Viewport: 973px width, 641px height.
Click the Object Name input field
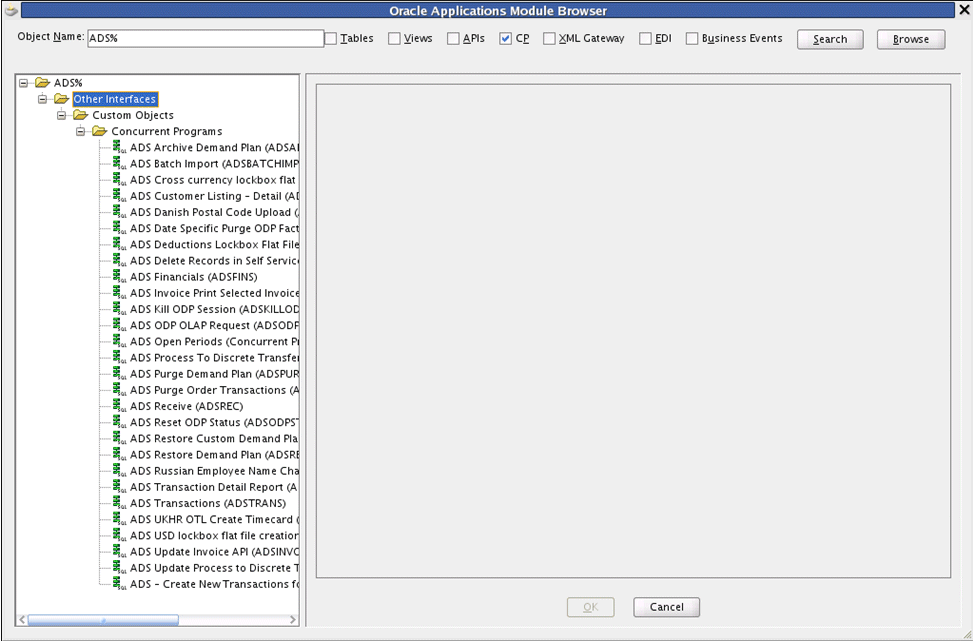pos(205,38)
